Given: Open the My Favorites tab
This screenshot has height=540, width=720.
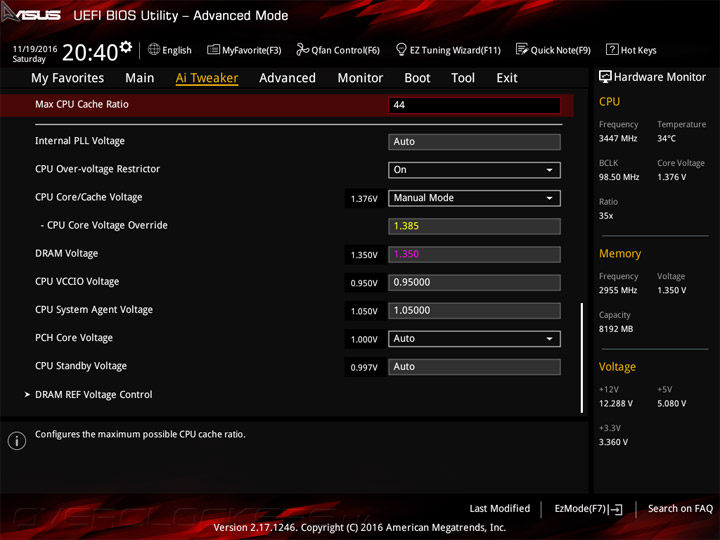Looking at the screenshot, I should tap(68, 78).
